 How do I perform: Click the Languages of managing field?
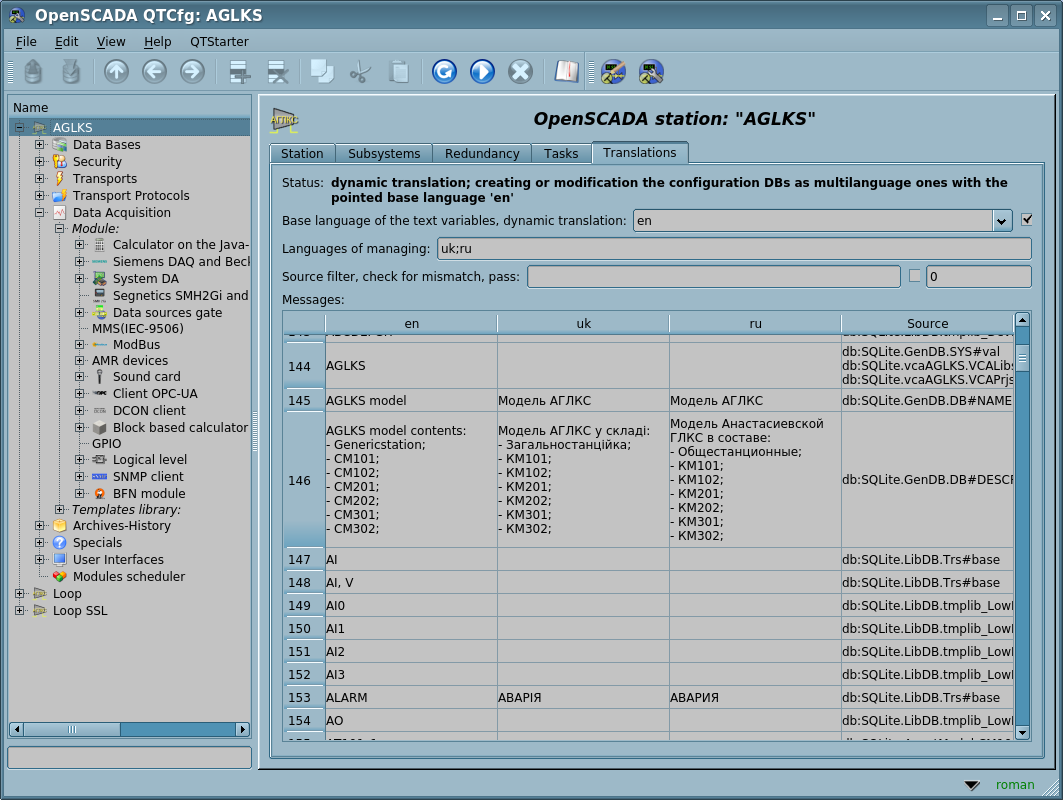click(734, 249)
